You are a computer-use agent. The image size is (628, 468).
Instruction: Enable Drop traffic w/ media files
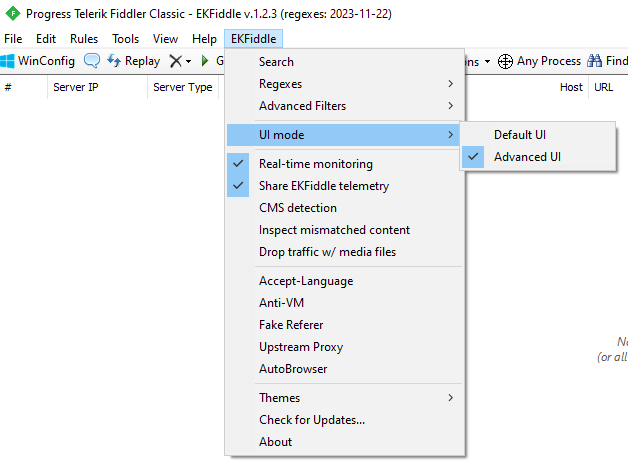click(x=346, y=252)
